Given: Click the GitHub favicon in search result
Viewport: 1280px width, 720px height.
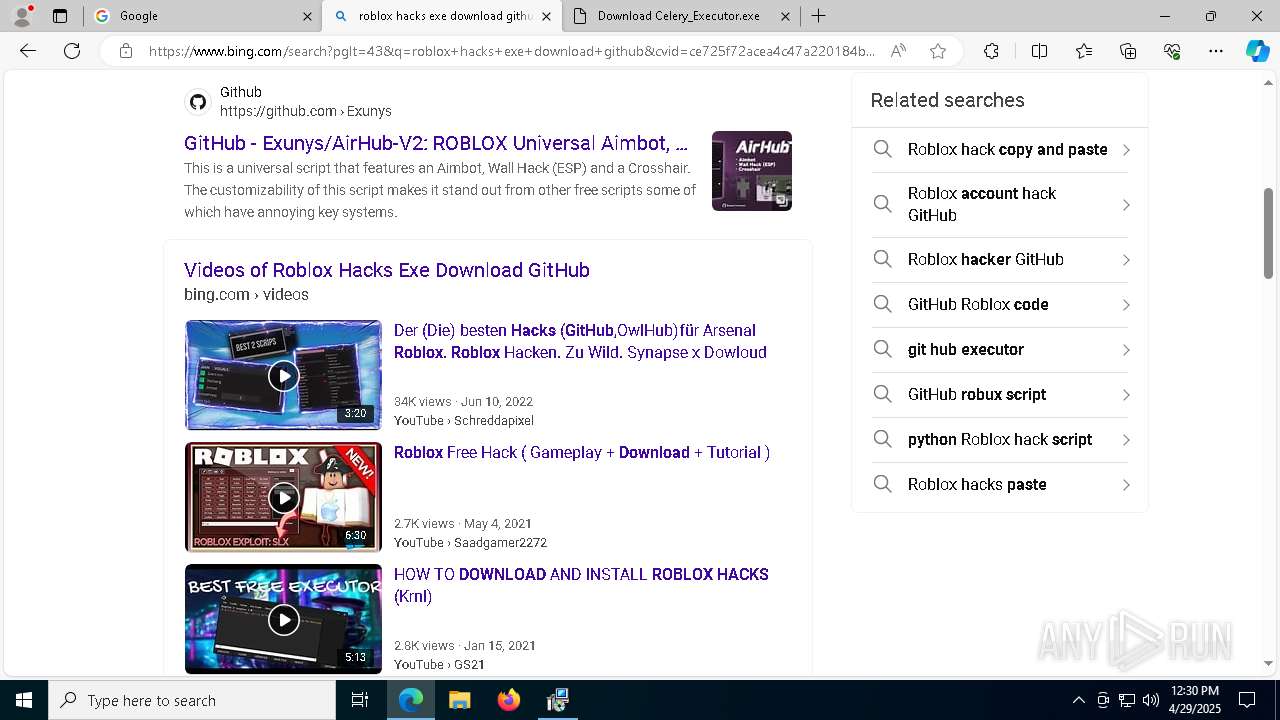Looking at the screenshot, I should tap(198, 102).
